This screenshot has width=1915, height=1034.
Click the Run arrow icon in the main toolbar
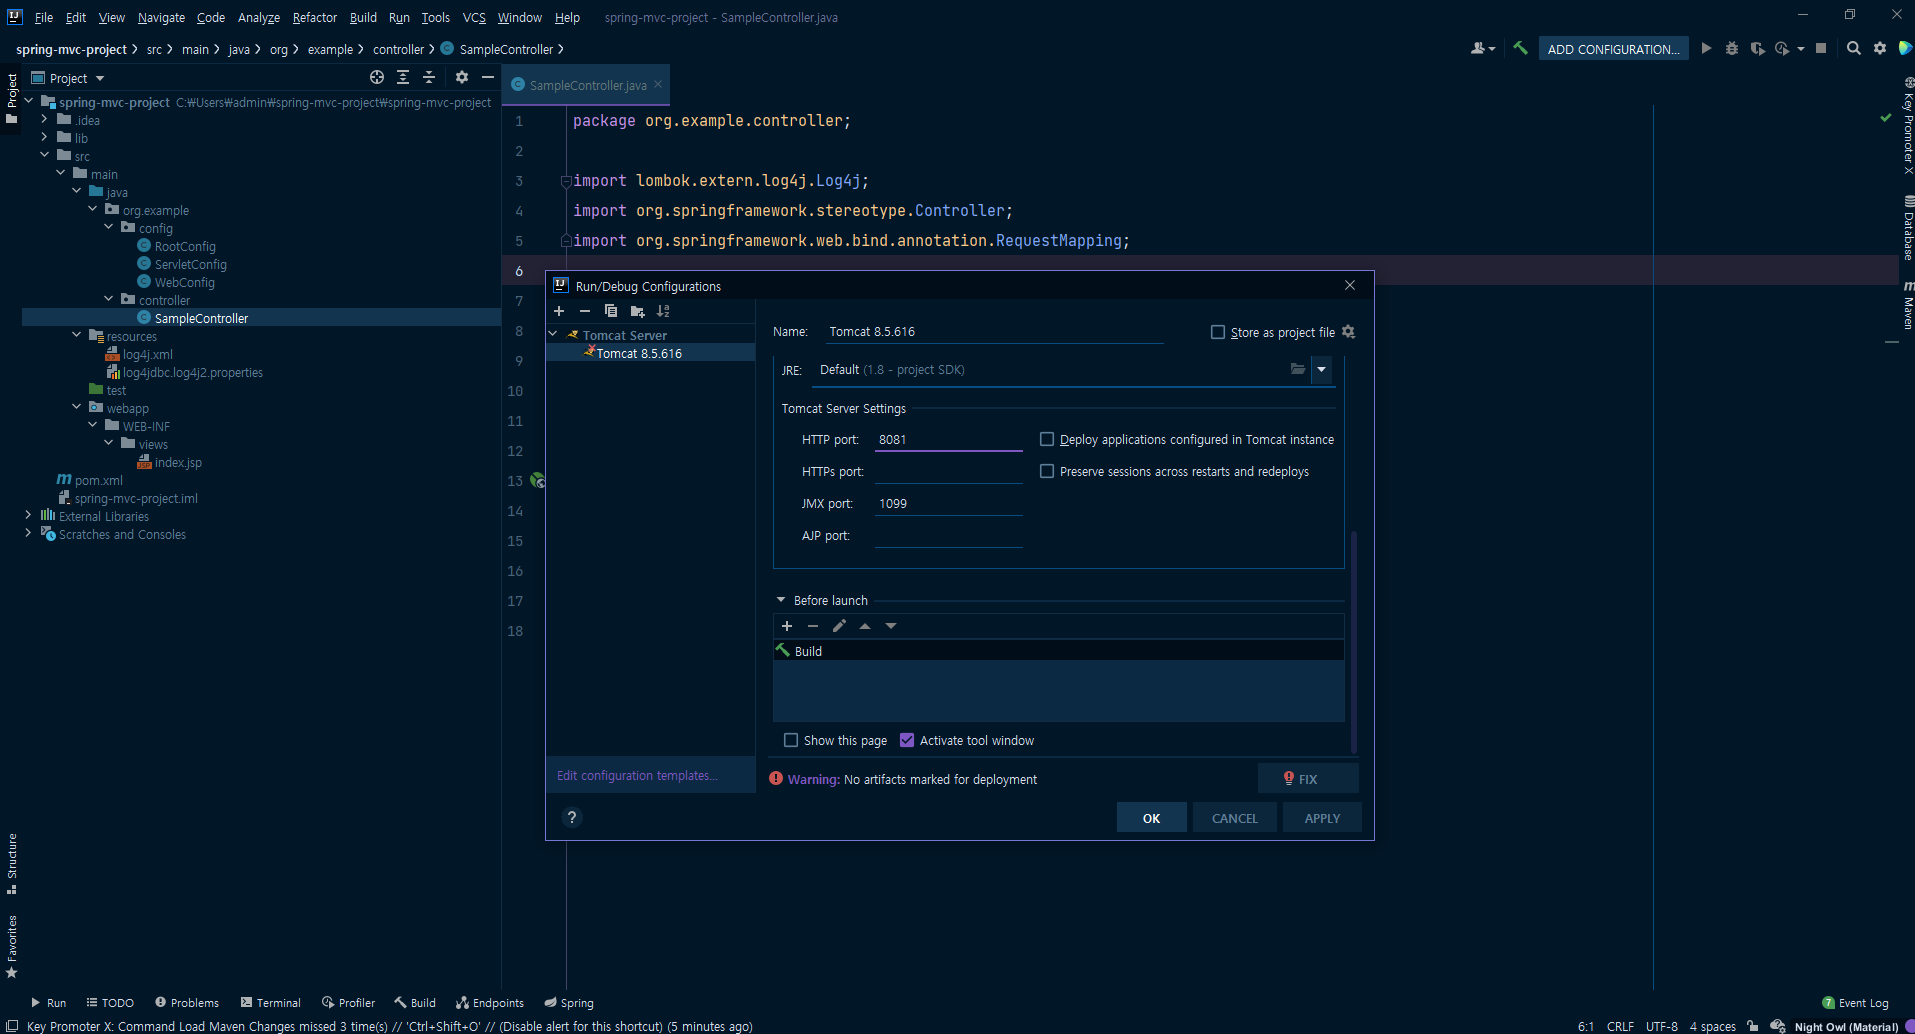click(1706, 48)
